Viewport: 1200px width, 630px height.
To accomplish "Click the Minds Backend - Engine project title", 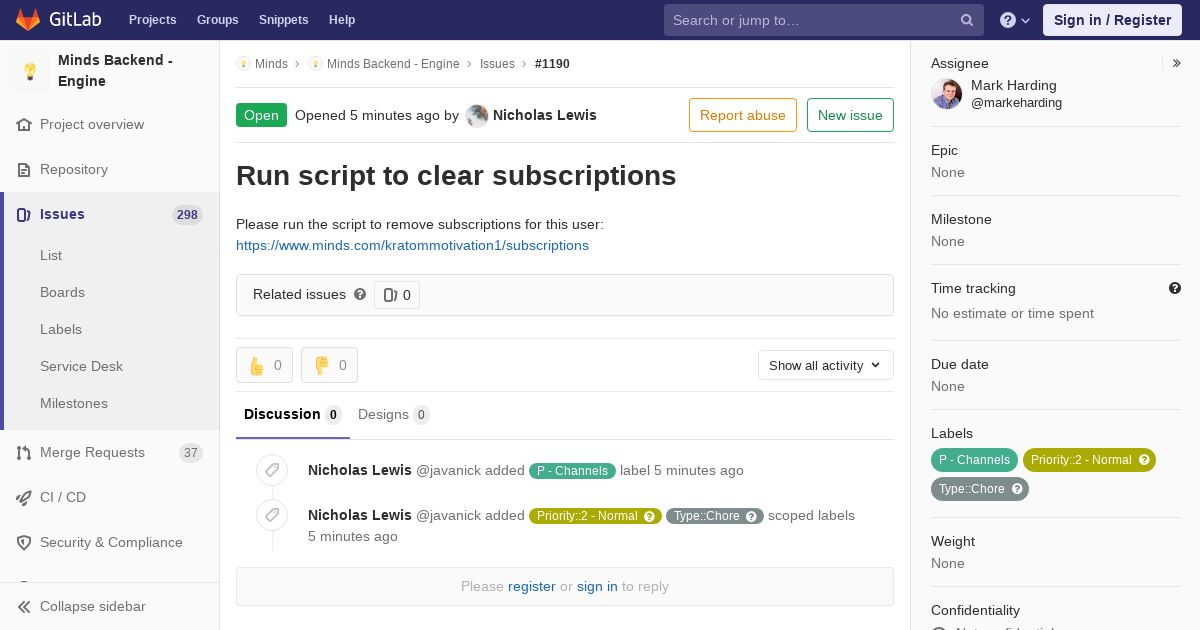I will pos(115,71).
